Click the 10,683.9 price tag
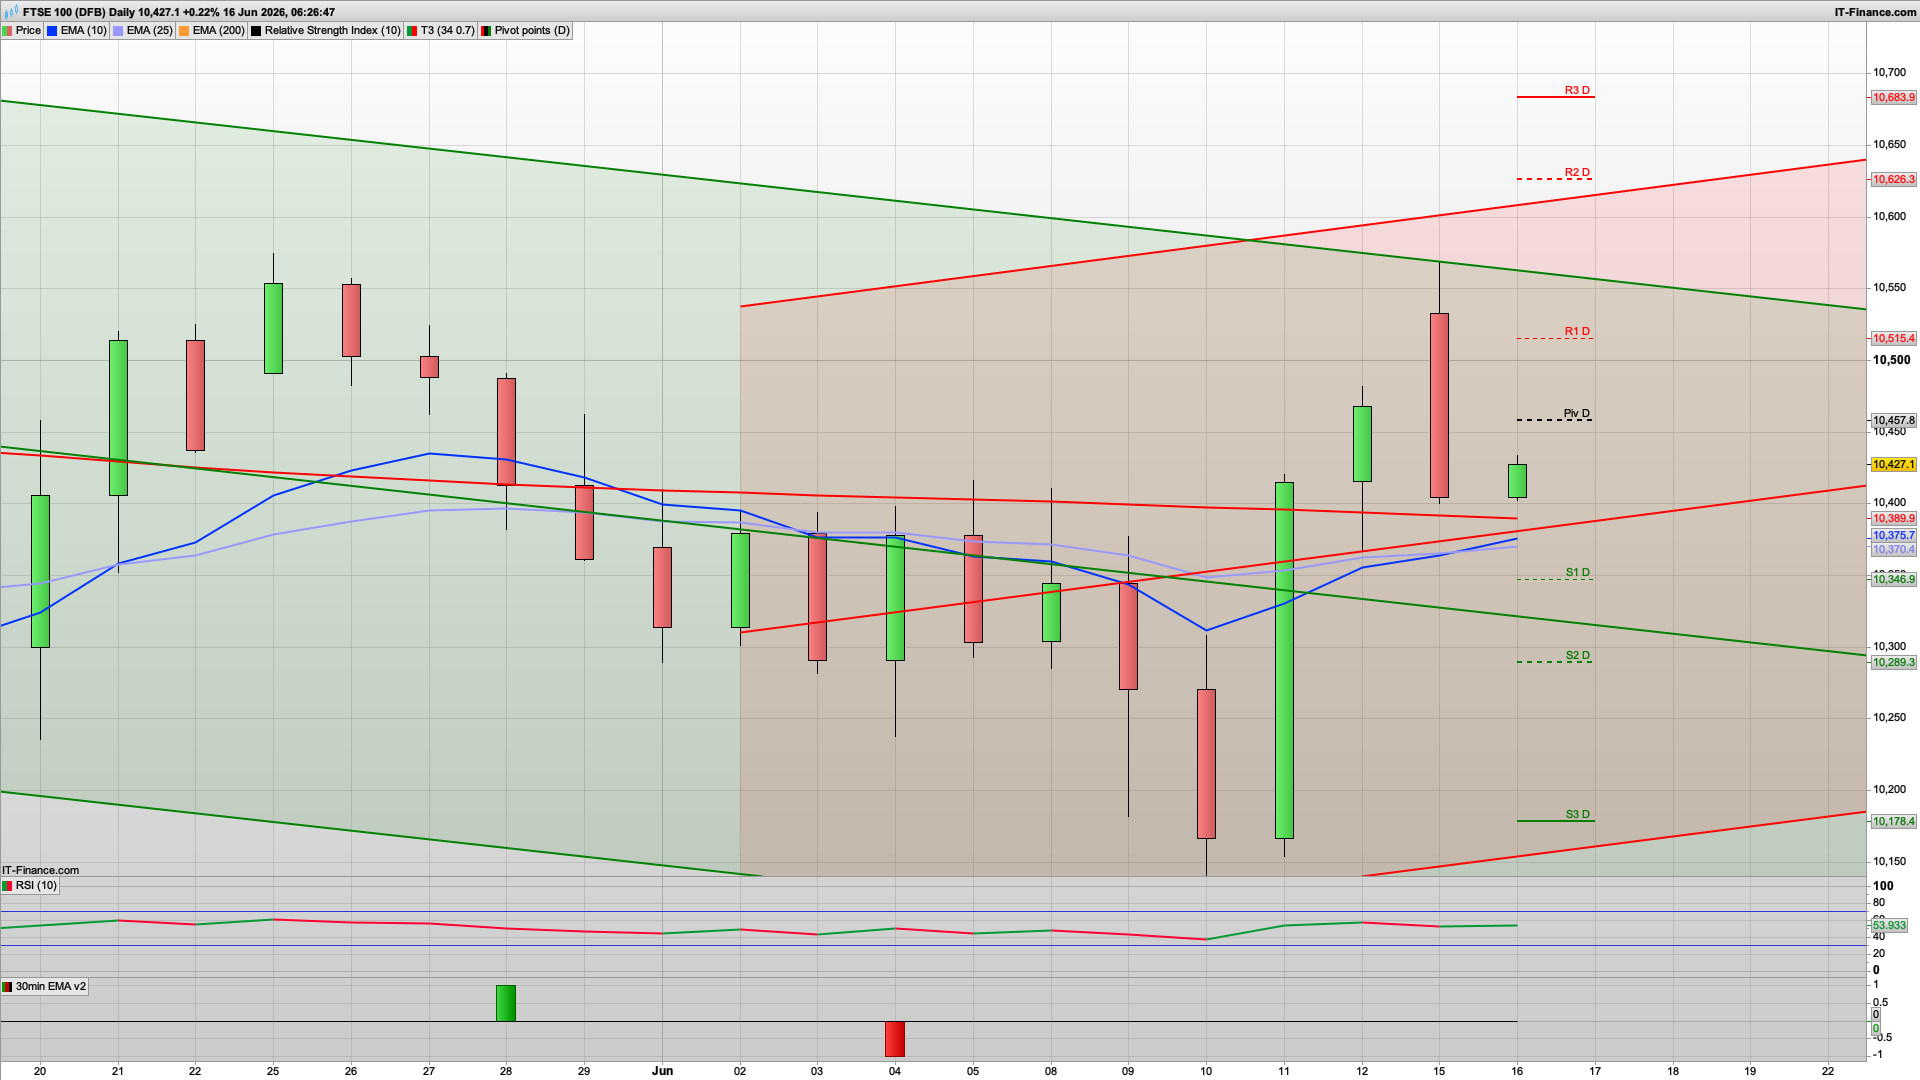 pos(1894,98)
